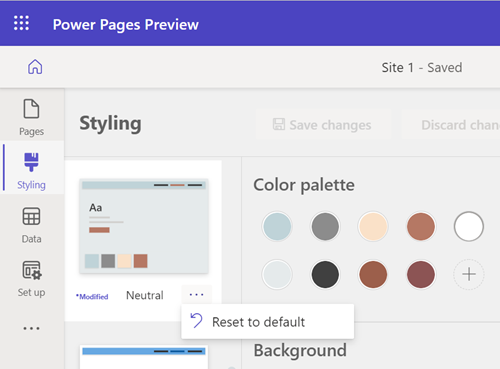Go to the Home icon
500x369 pixels.
[x=35, y=67]
